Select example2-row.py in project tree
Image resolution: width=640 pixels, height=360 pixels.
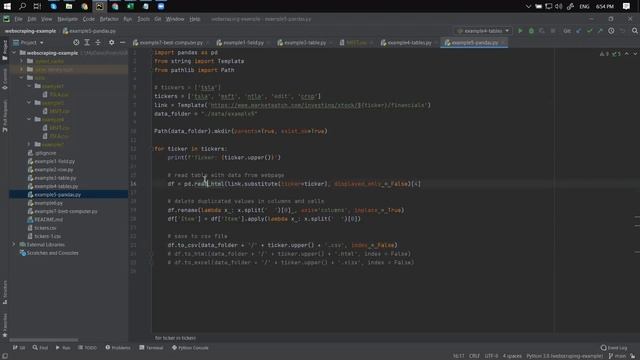53,169
